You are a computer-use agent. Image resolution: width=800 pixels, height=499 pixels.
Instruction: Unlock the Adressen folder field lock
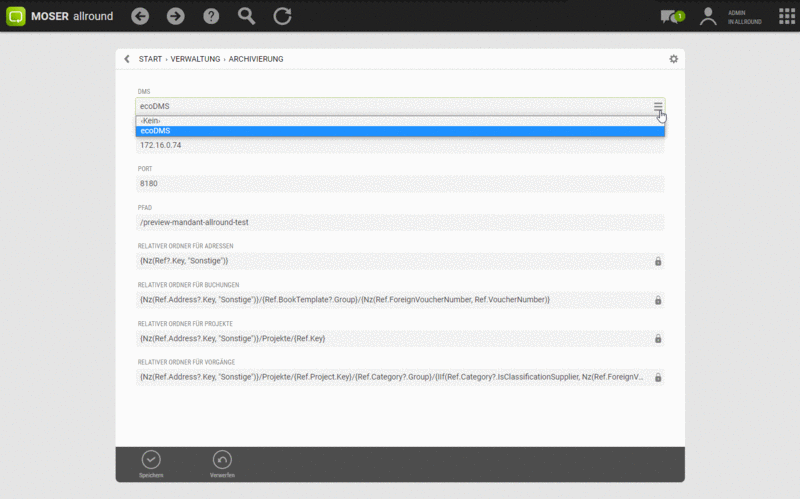coord(658,261)
